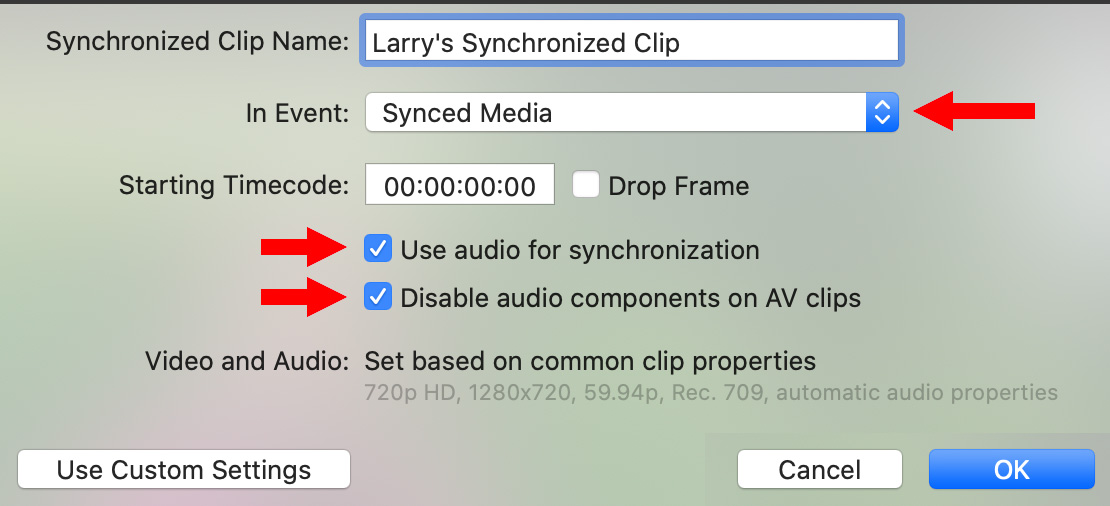
Task: Click red arrow pointing at Use audio checkbox
Action: click(x=304, y=247)
